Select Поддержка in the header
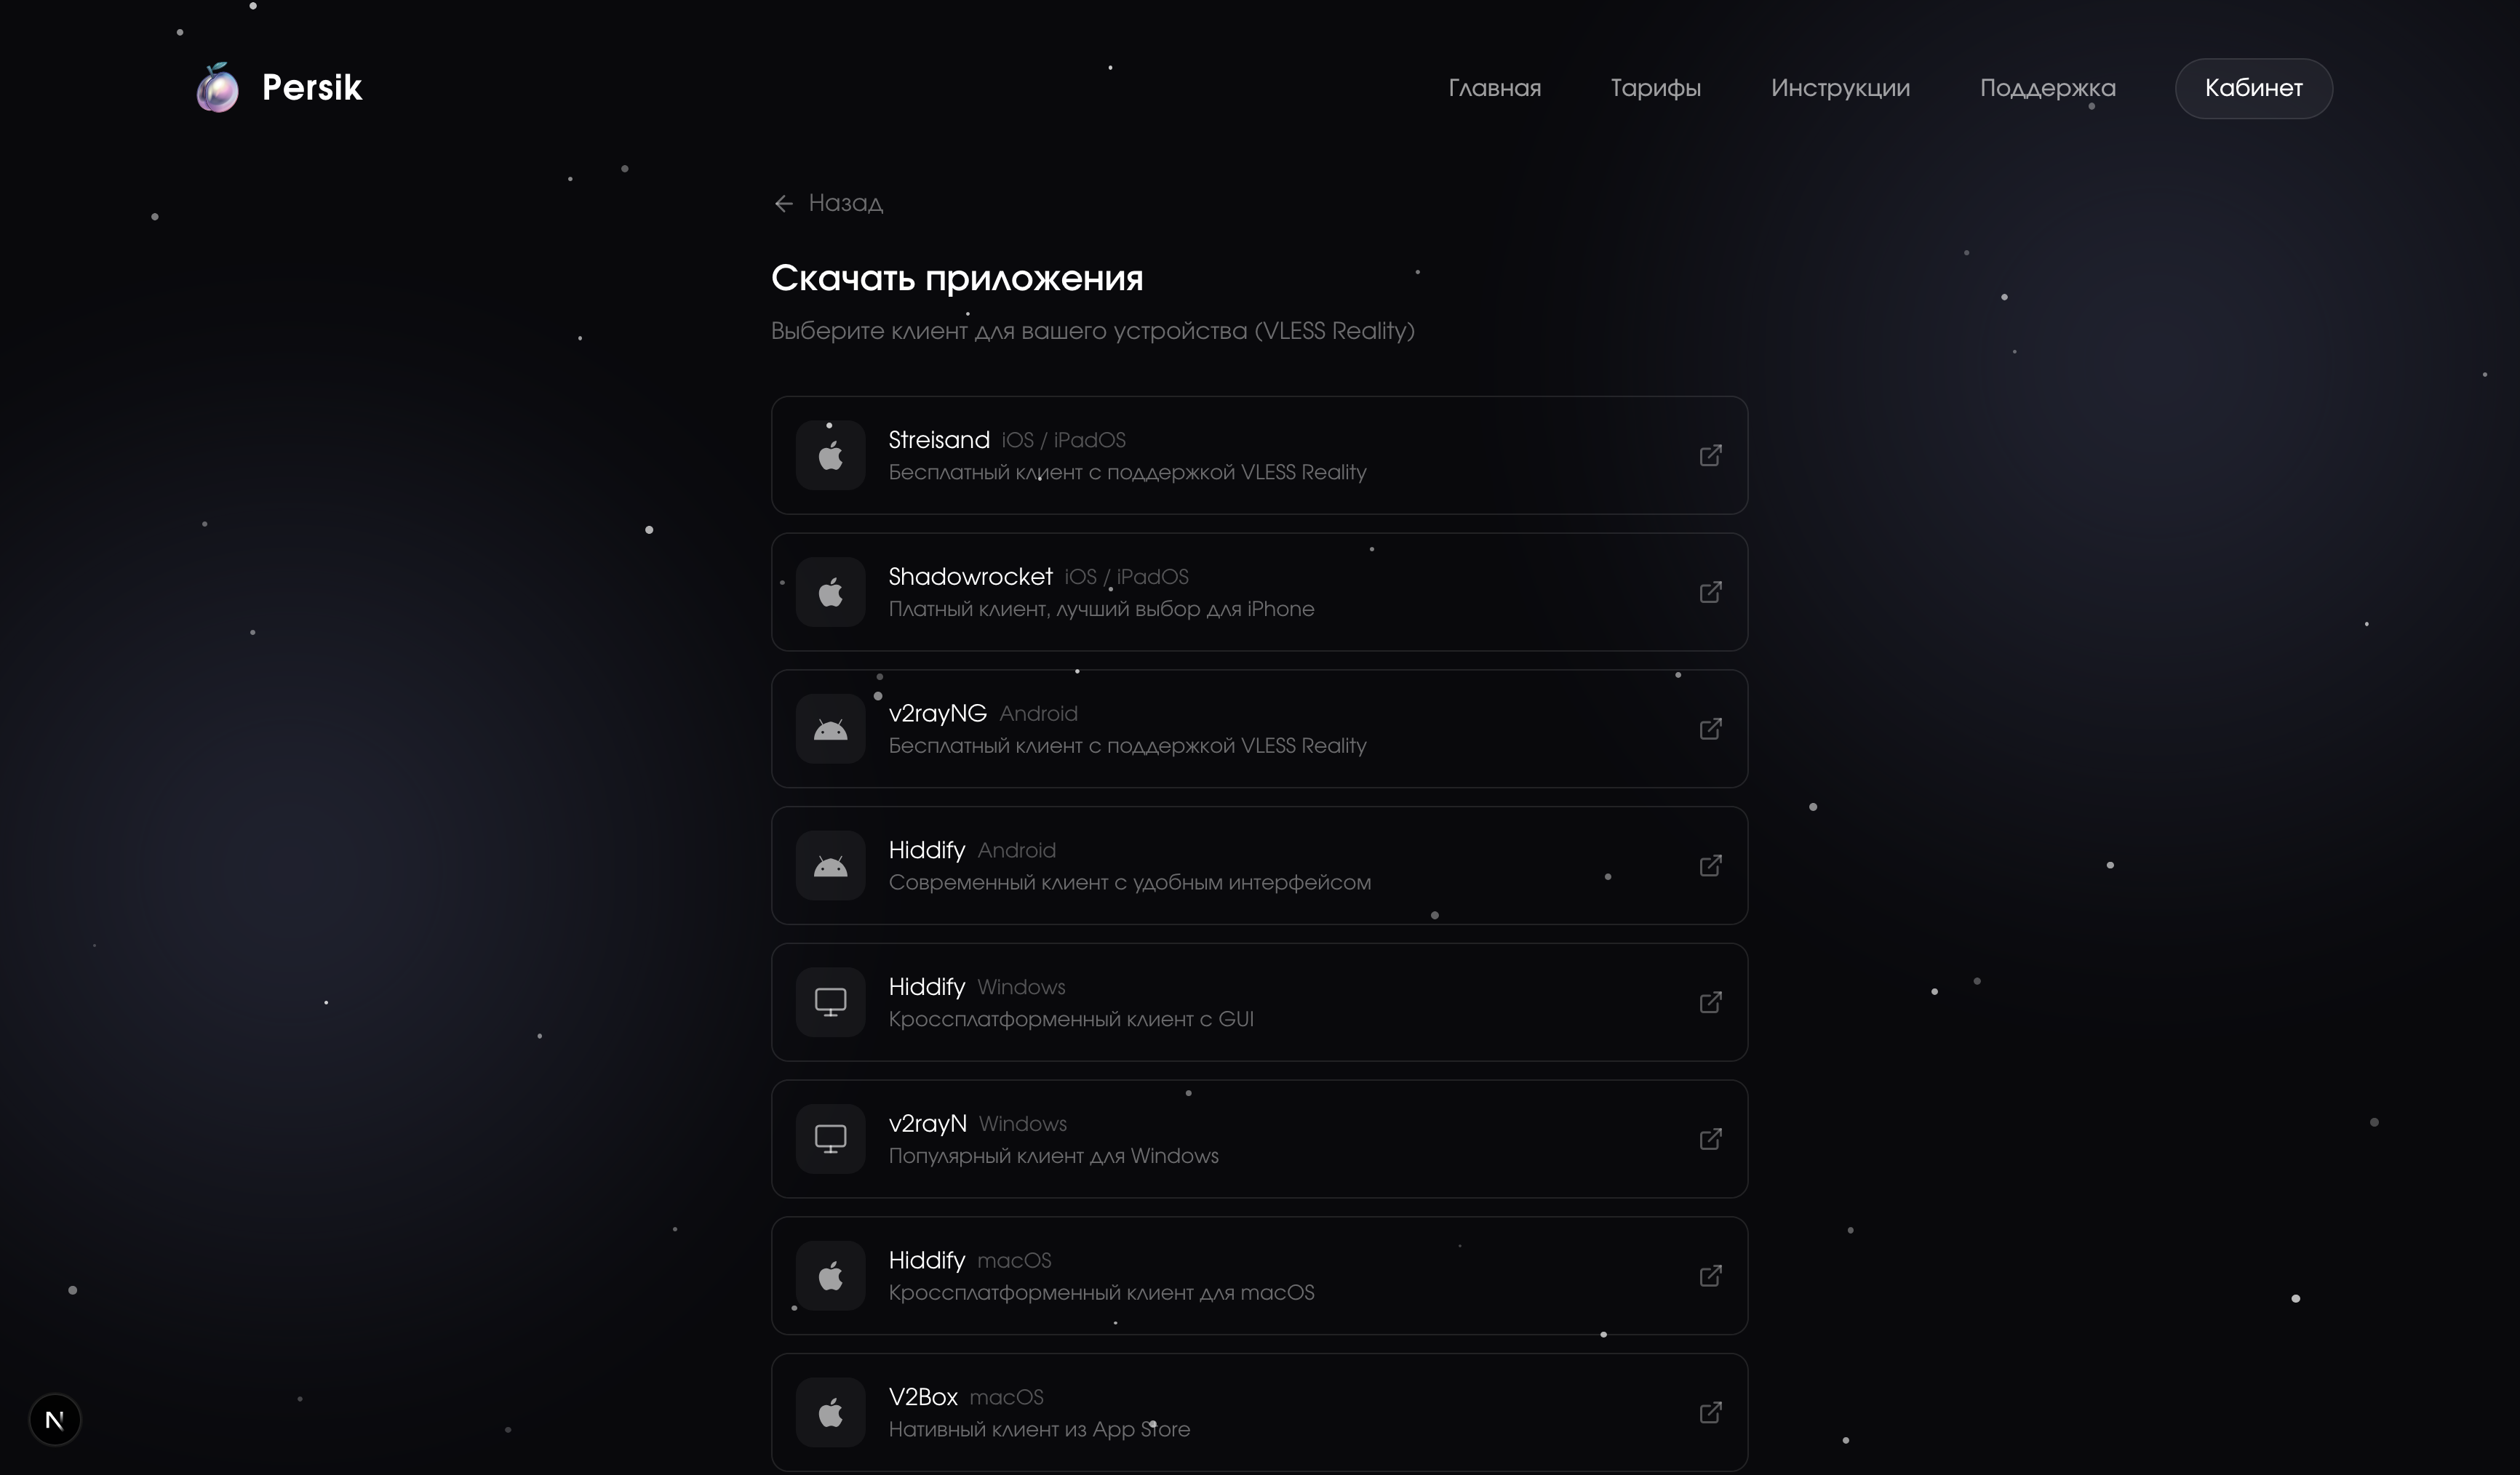The height and width of the screenshot is (1475, 2520). tap(2047, 88)
